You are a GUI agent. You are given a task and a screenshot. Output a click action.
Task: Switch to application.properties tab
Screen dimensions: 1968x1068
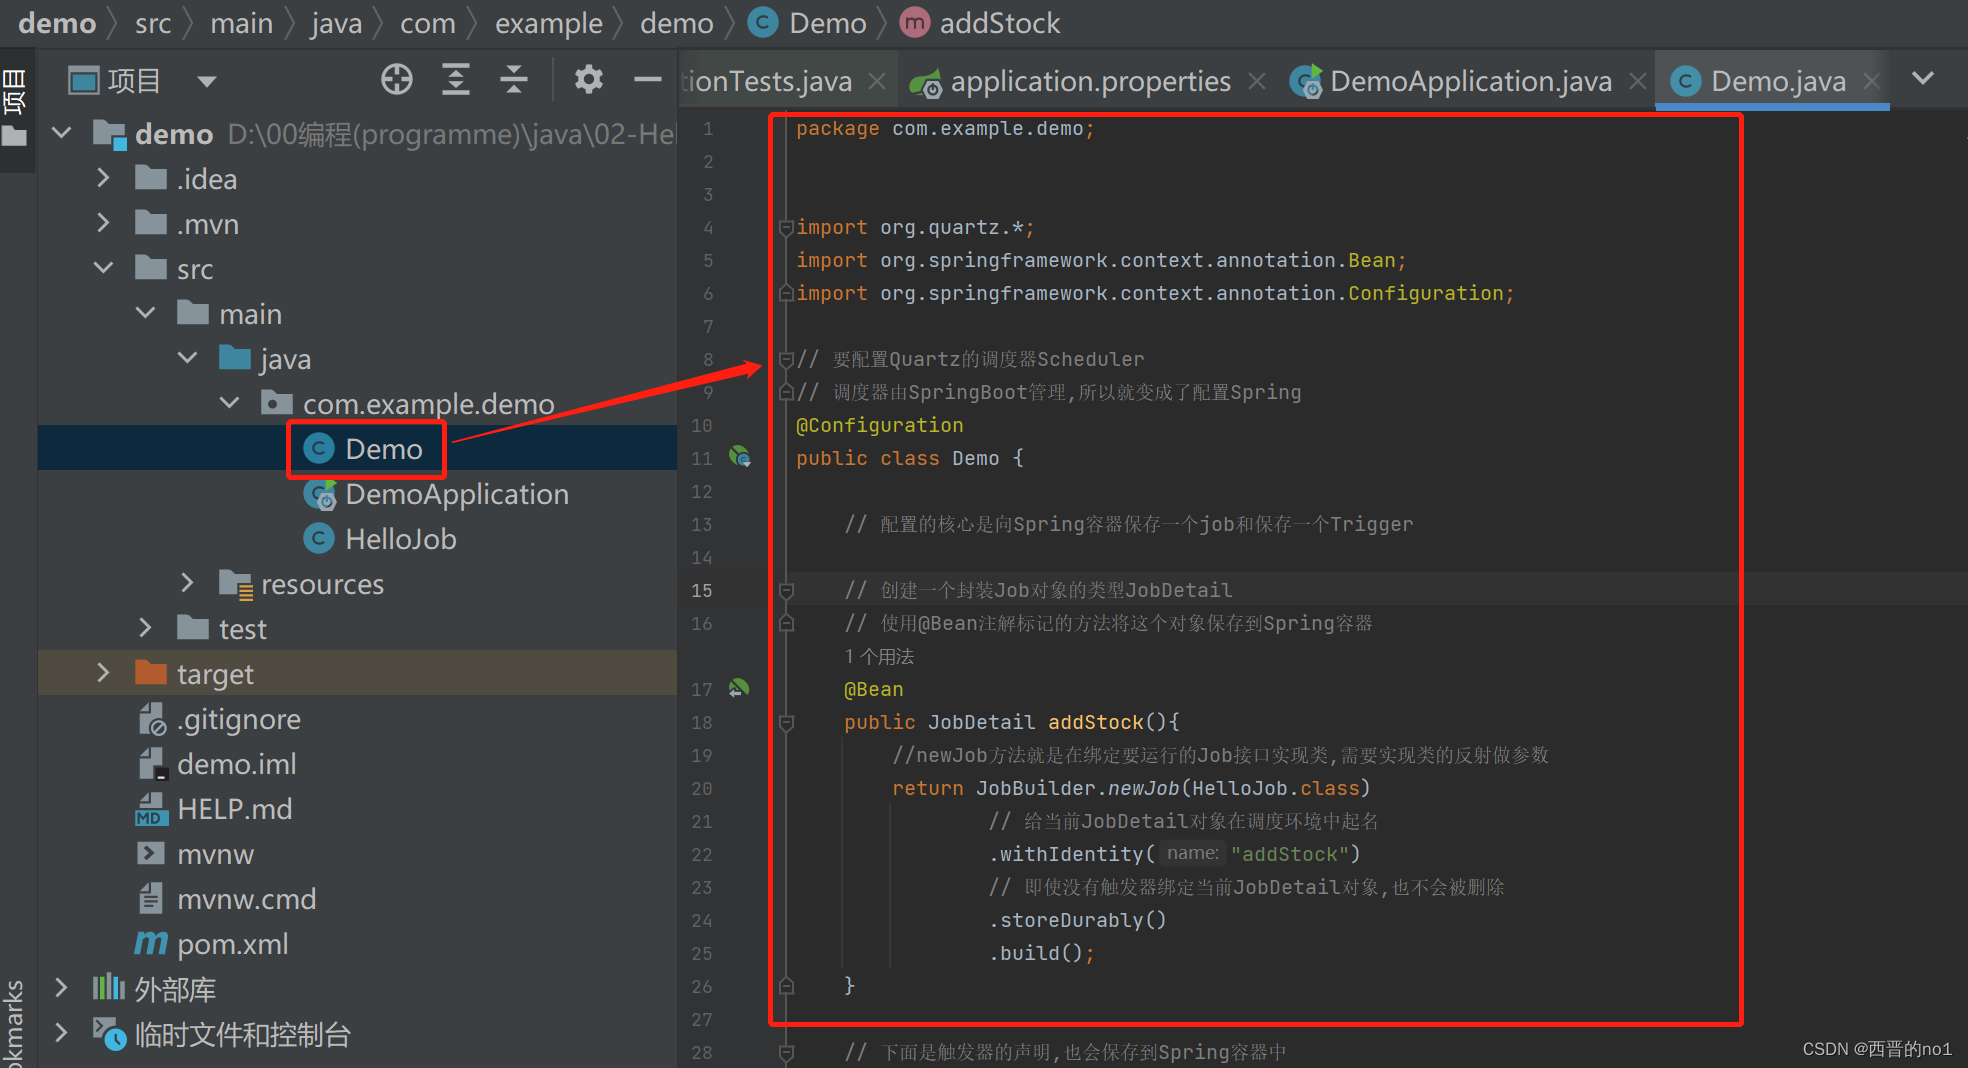click(1089, 81)
